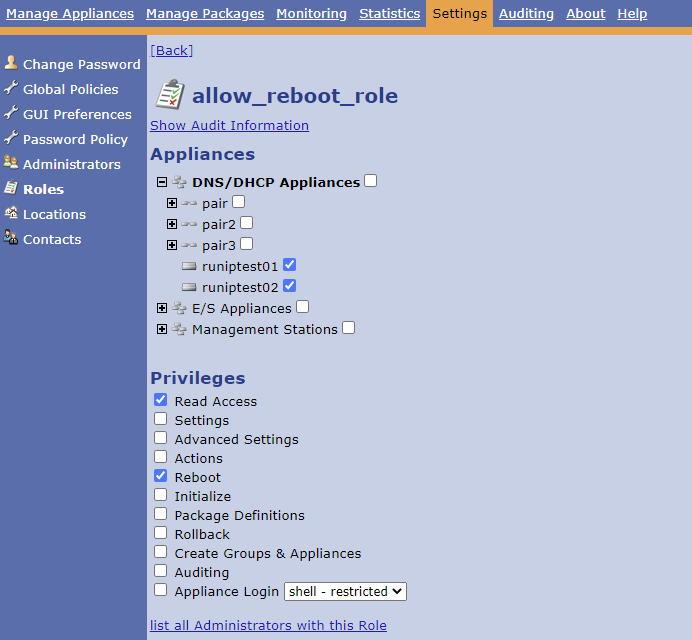Click the Contacts icon in sidebar

click(x=11, y=238)
